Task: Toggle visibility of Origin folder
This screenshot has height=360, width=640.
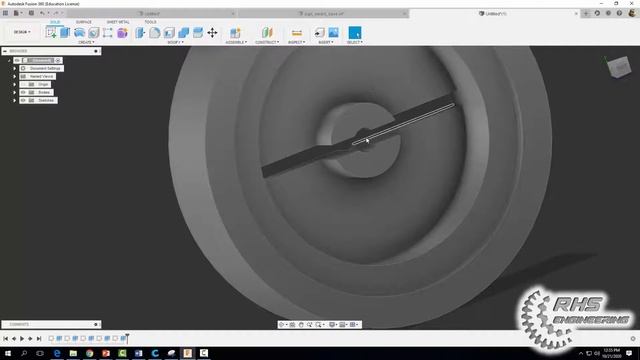Action: [x=23, y=84]
